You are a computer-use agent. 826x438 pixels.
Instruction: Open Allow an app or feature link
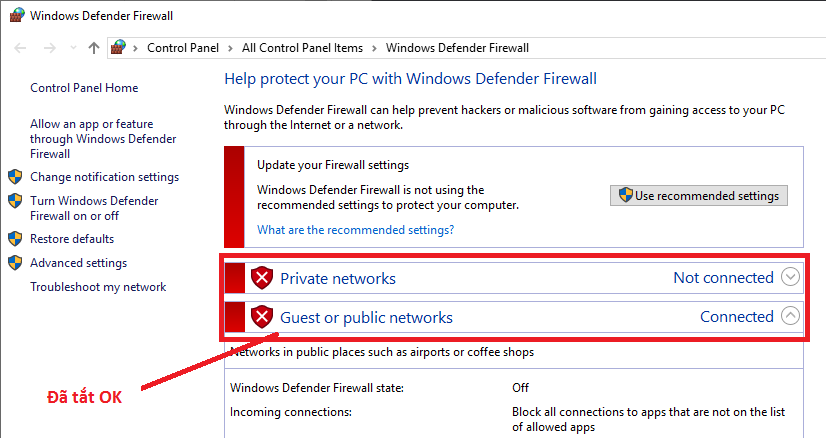coord(103,139)
